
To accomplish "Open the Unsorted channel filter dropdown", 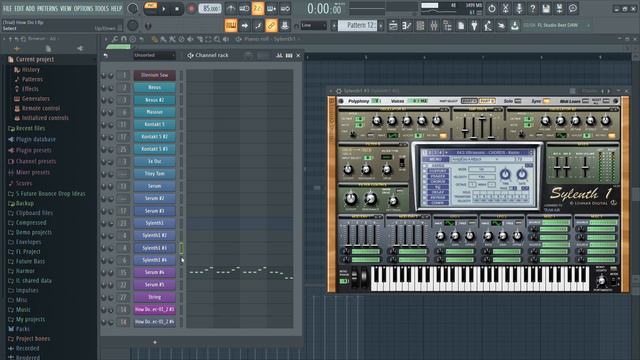I will pyautogui.click(x=154, y=55).
